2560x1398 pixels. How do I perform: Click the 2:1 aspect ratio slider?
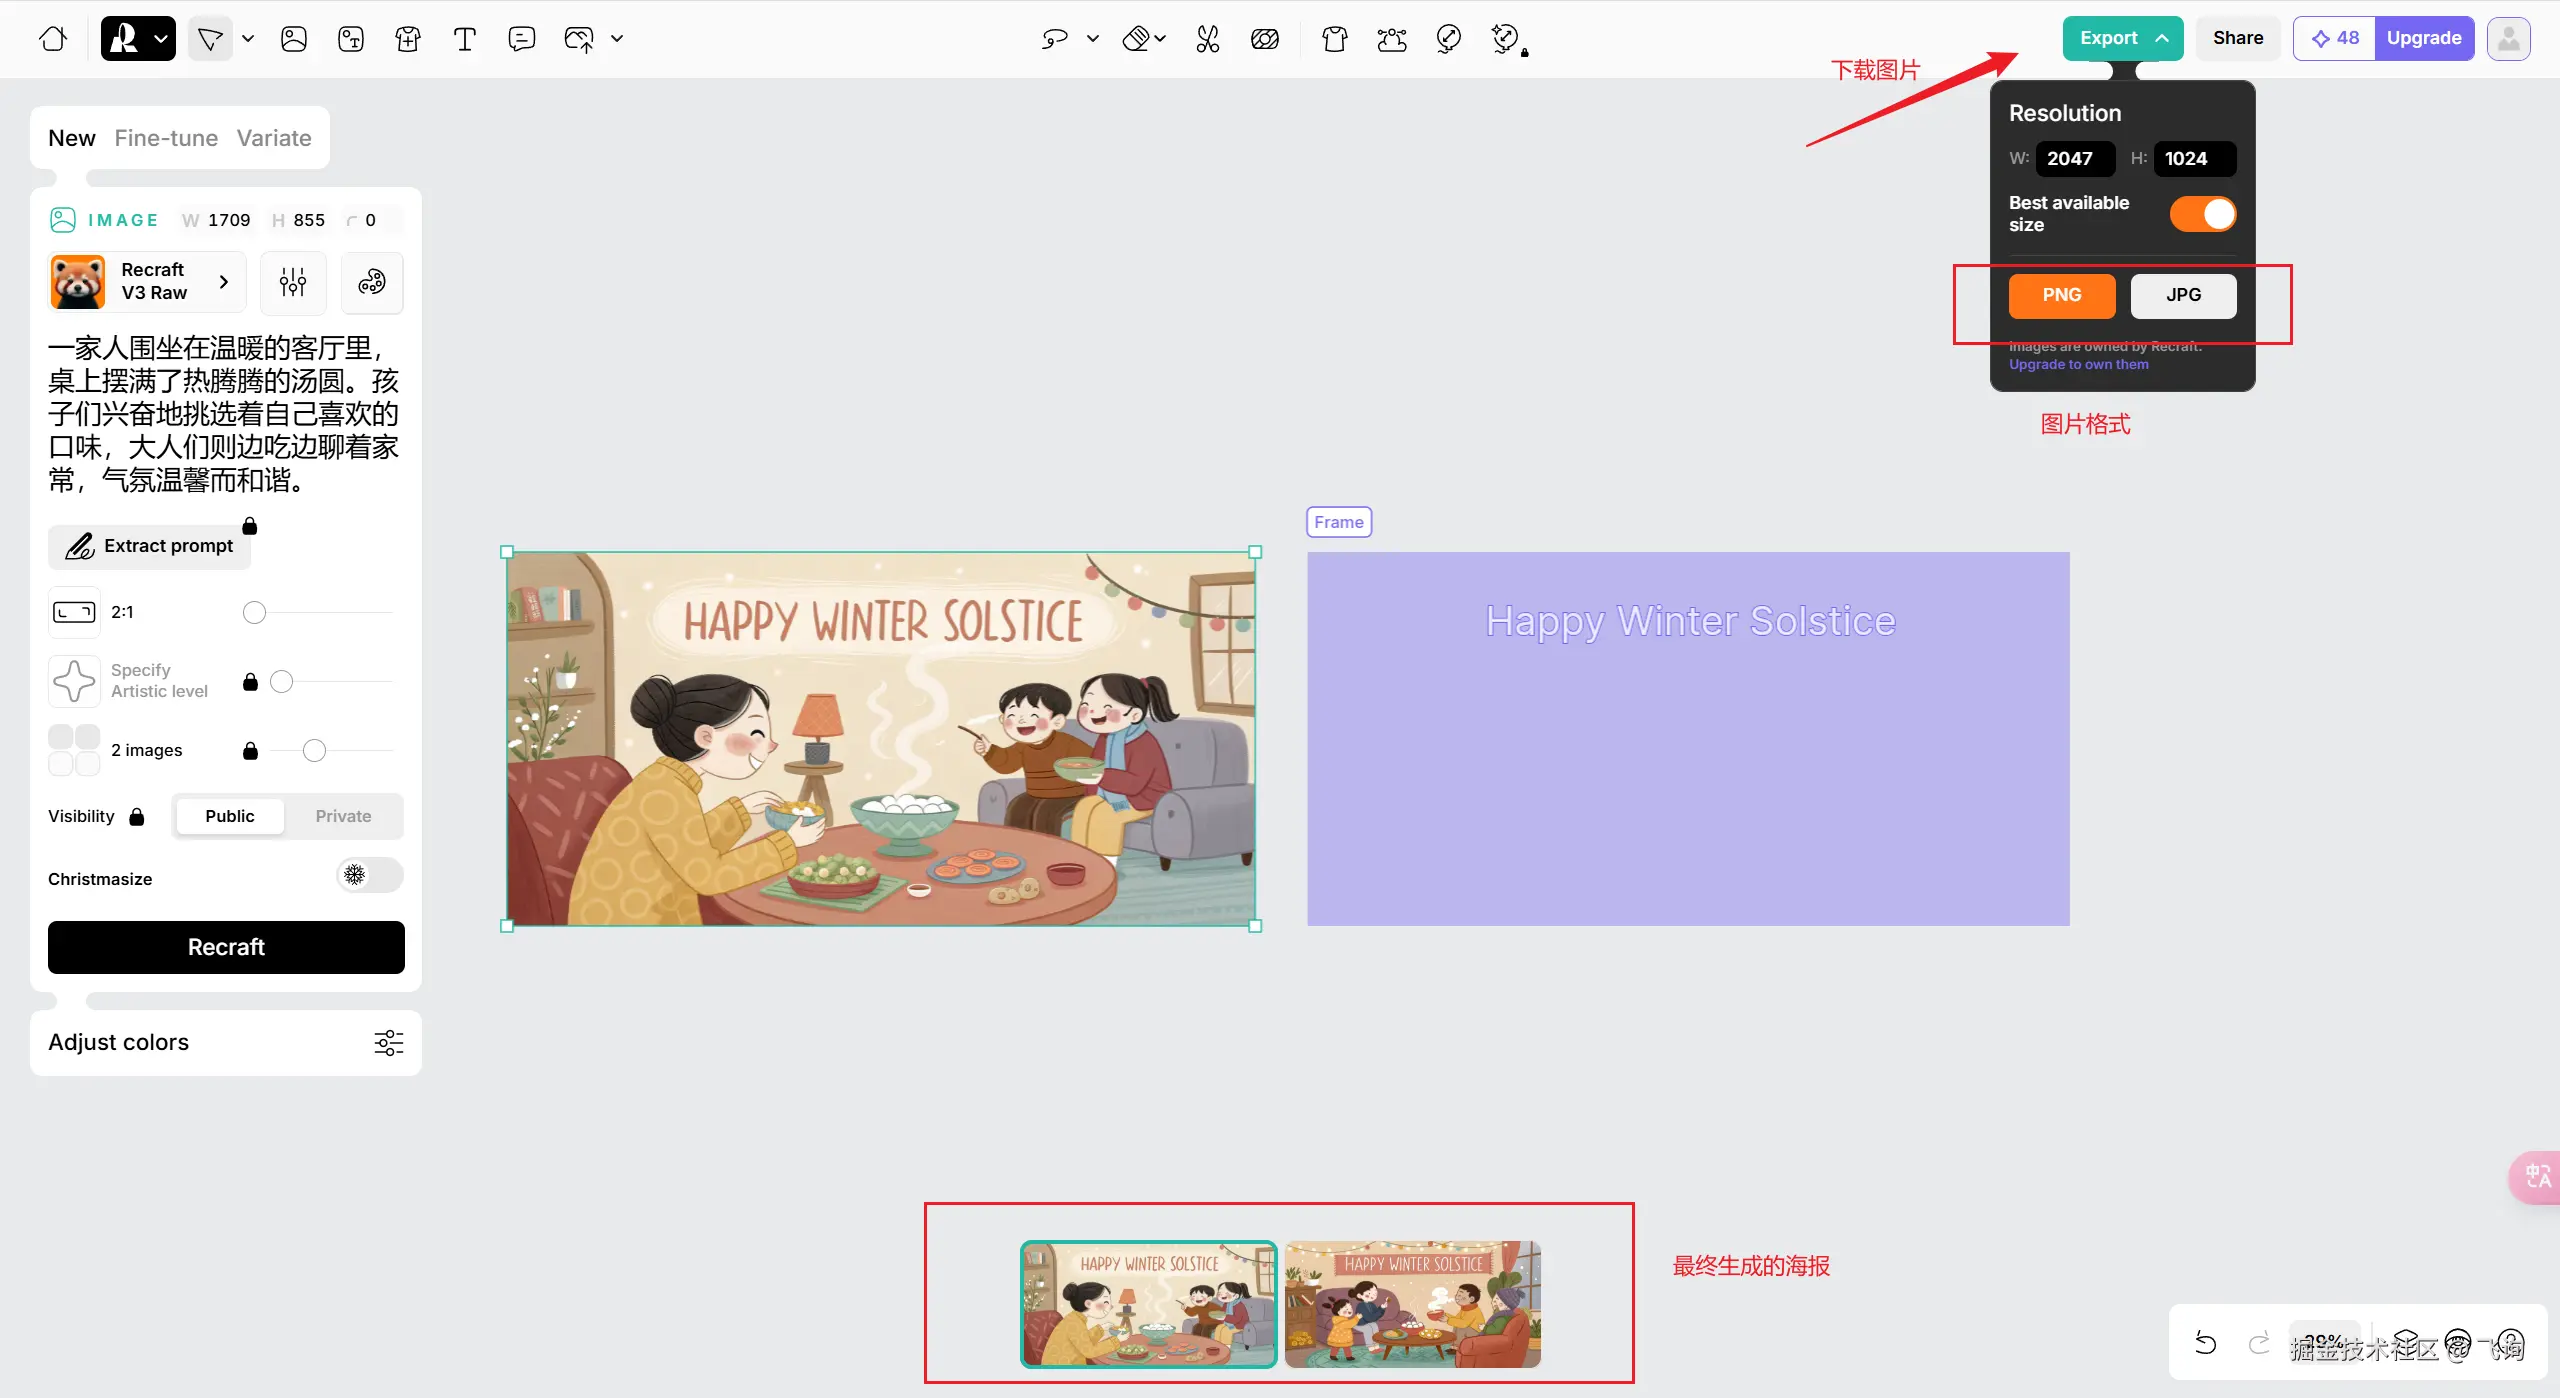[x=255, y=612]
